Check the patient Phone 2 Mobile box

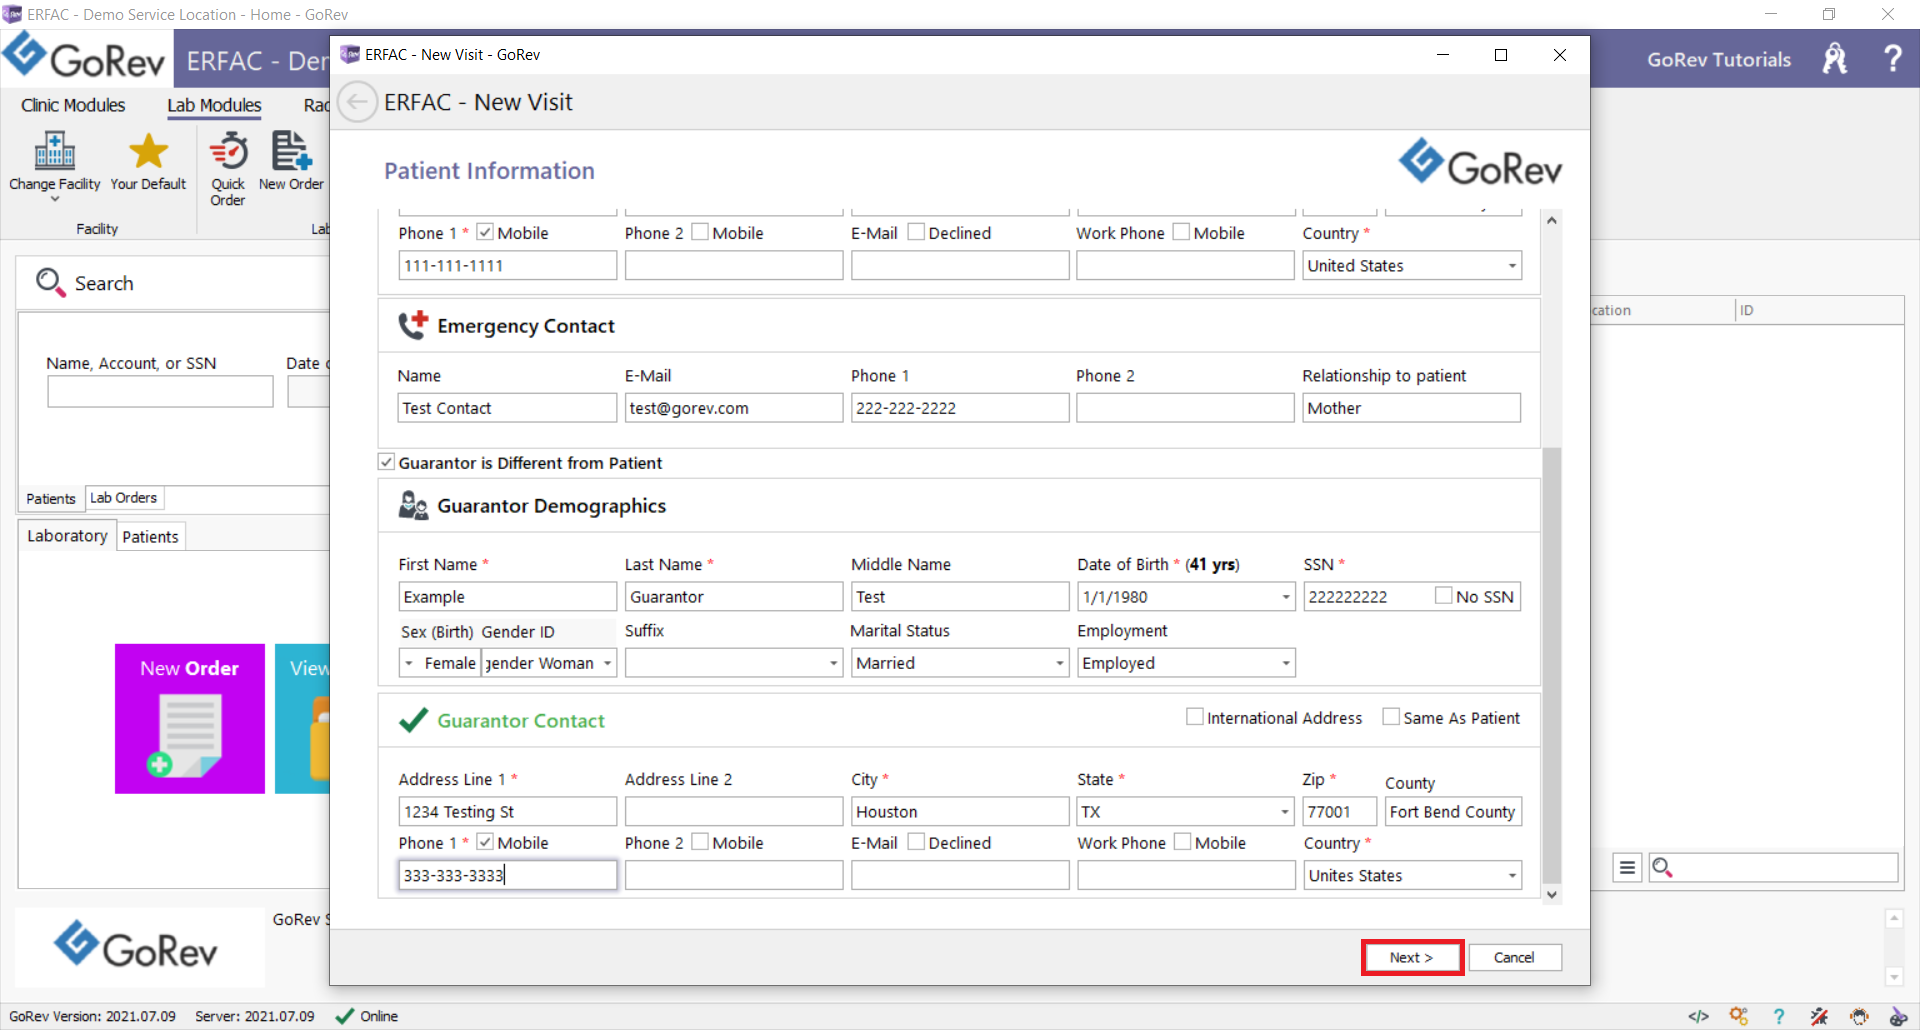click(700, 232)
